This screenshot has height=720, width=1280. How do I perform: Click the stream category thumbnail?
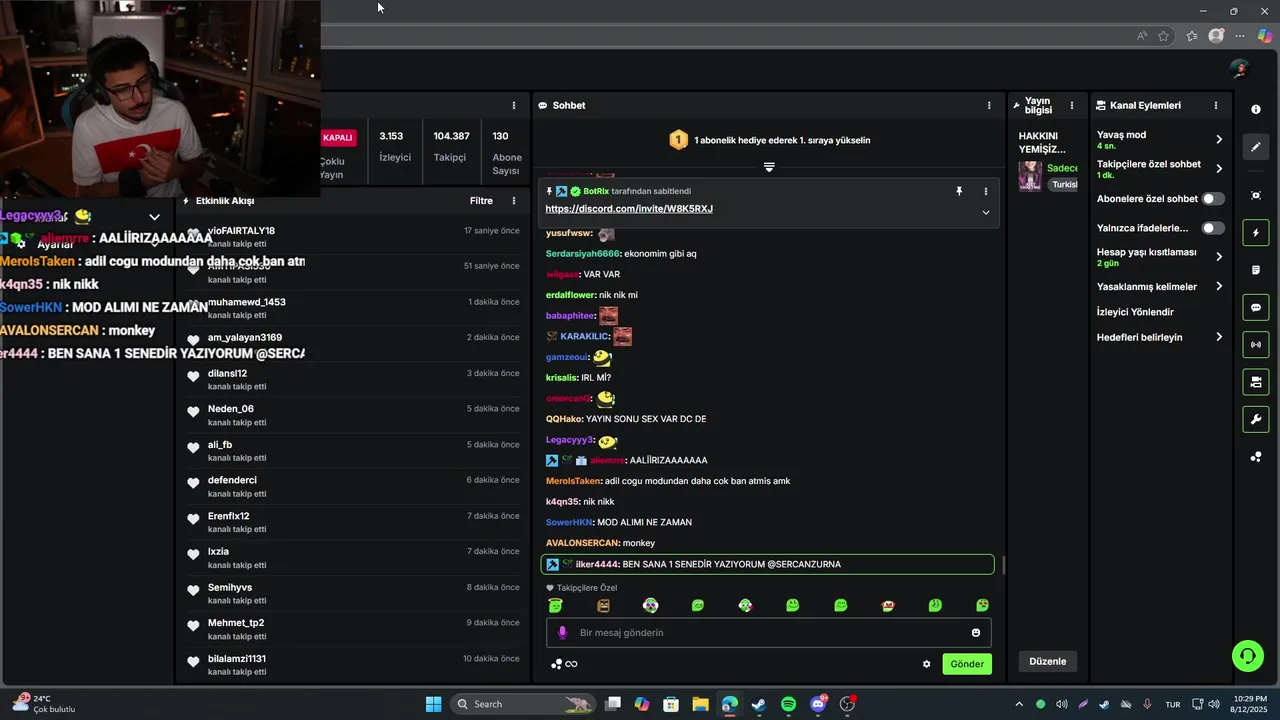(x=1030, y=176)
